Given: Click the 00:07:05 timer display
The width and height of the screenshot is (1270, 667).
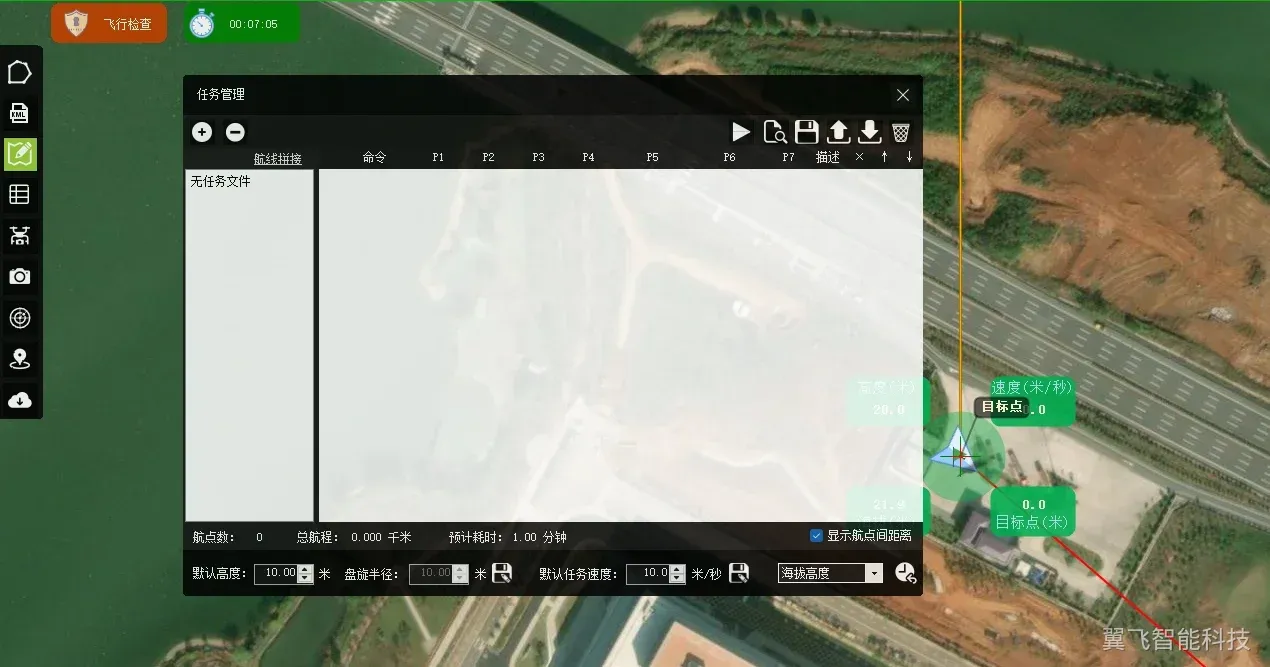Looking at the screenshot, I should point(253,24).
